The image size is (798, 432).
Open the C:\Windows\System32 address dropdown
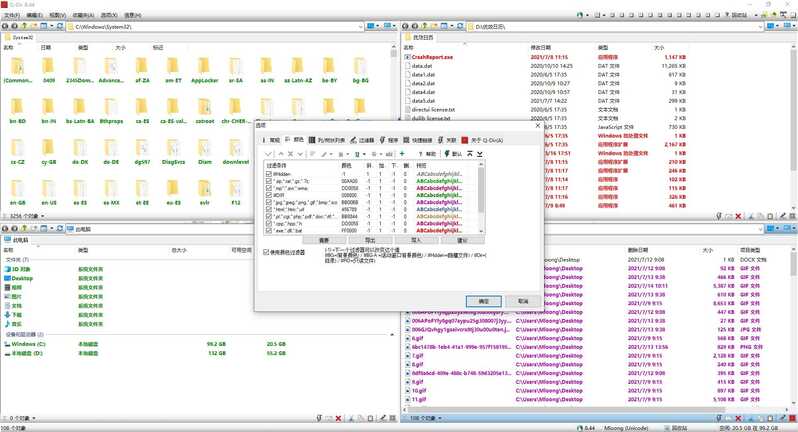pyautogui.click(x=359, y=25)
